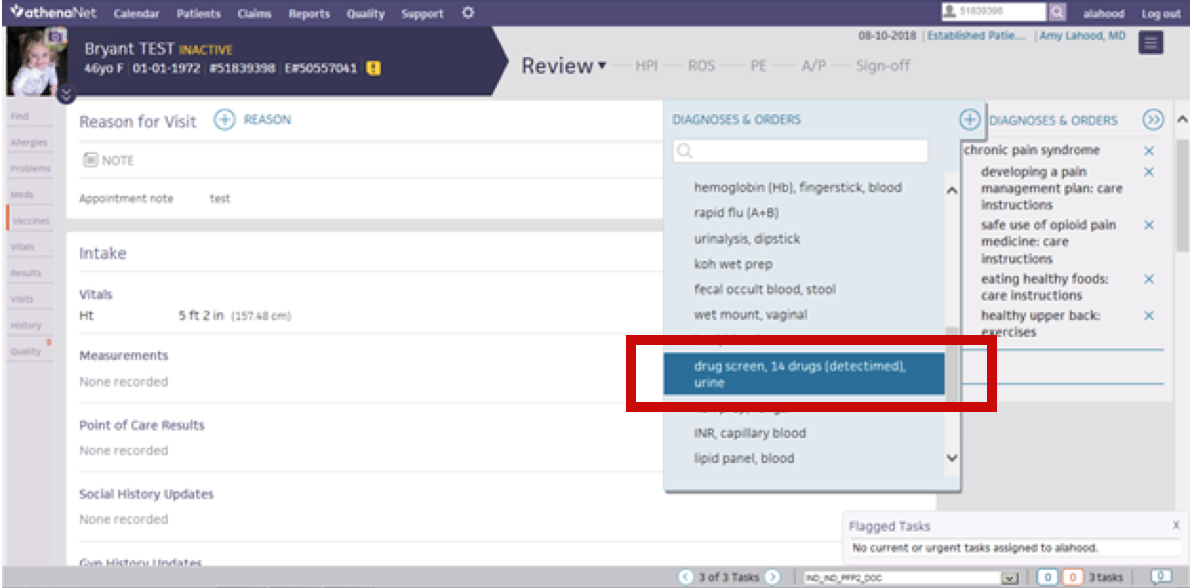Open the hamburger menu icon near provider name
The width and height of the screenshot is (1196, 588).
coord(1151,42)
